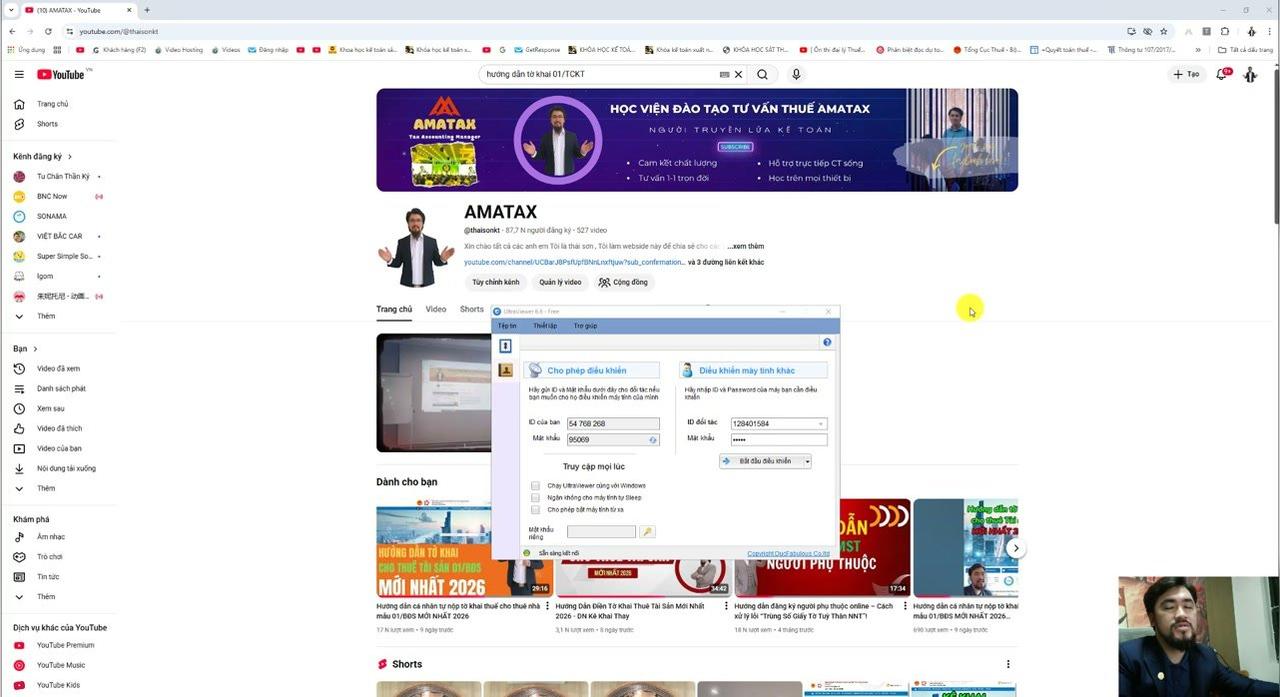Image resolution: width=1280 pixels, height=697 pixels.
Task: Start voice search with microphone icon
Action: 796,74
